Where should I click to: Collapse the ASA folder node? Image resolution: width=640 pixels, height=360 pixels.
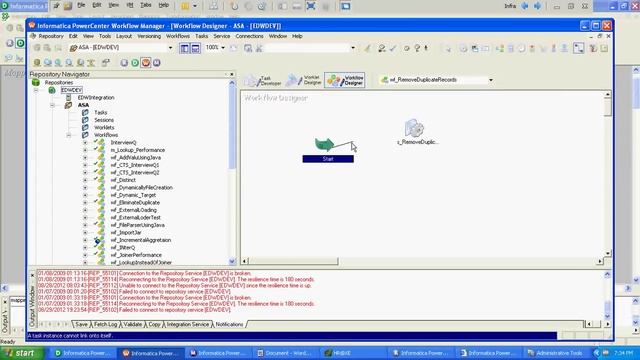click(52, 105)
